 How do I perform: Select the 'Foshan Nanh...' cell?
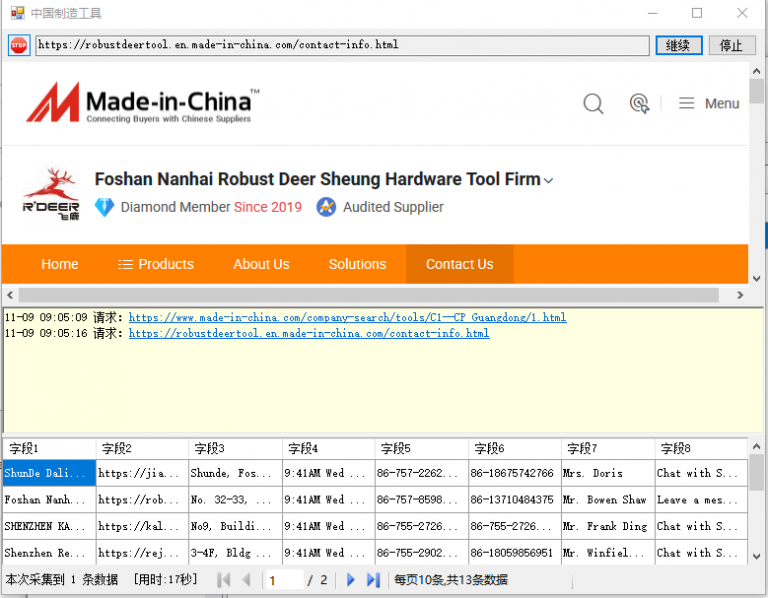pos(49,500)
